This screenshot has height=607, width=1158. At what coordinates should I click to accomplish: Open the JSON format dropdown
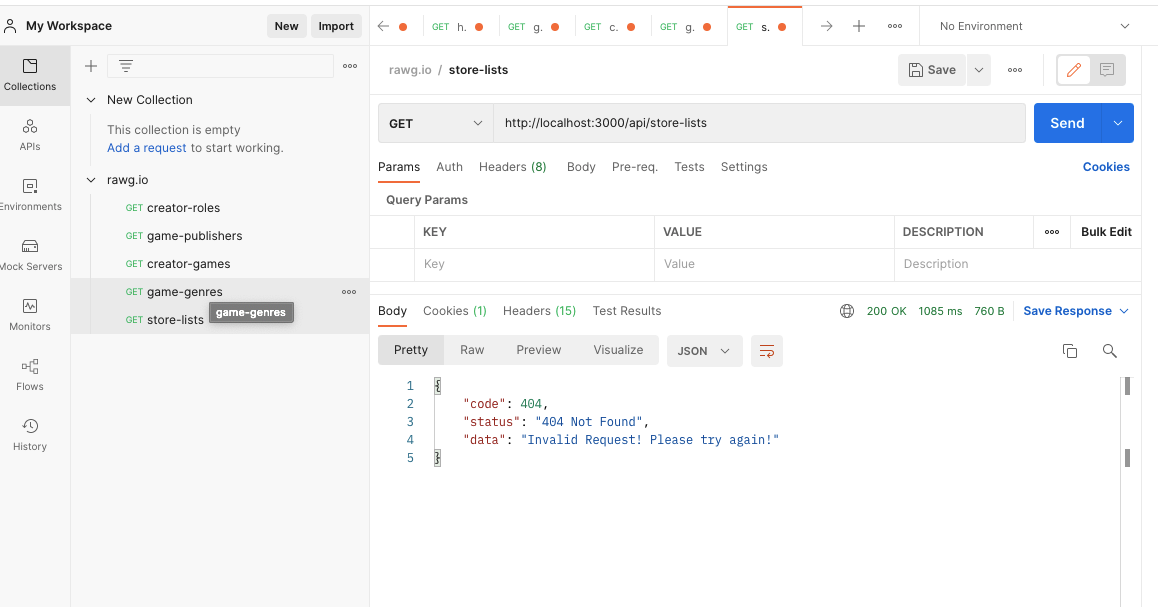tap(705, 351)
